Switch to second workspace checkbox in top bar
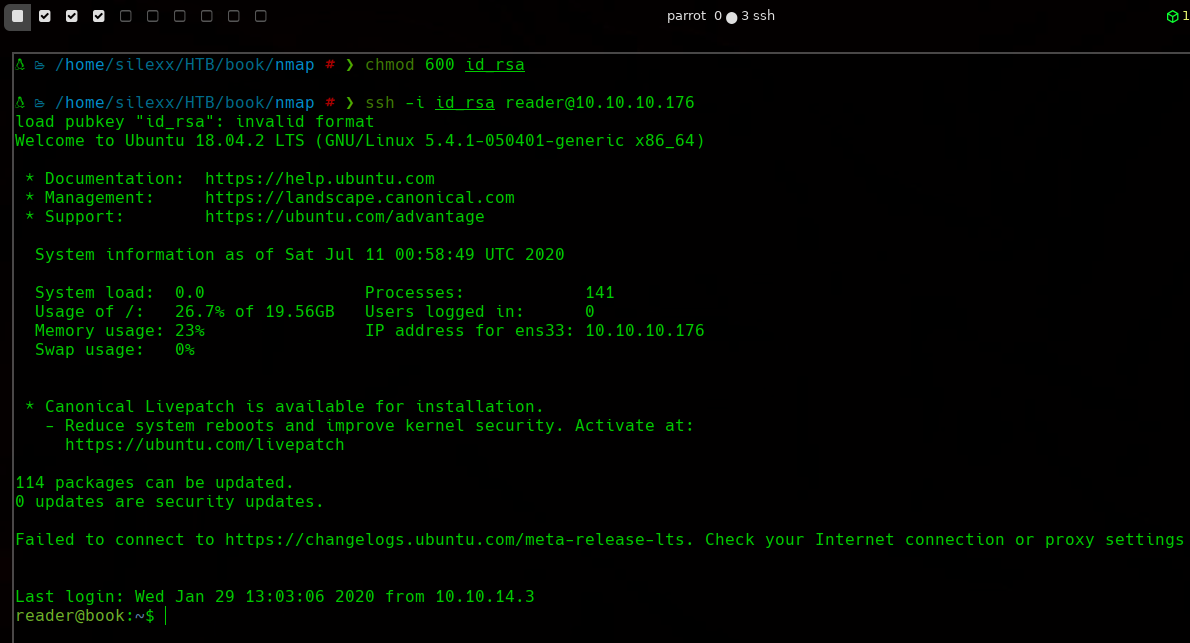1190x643 pixels. click(x=45, y=16)
